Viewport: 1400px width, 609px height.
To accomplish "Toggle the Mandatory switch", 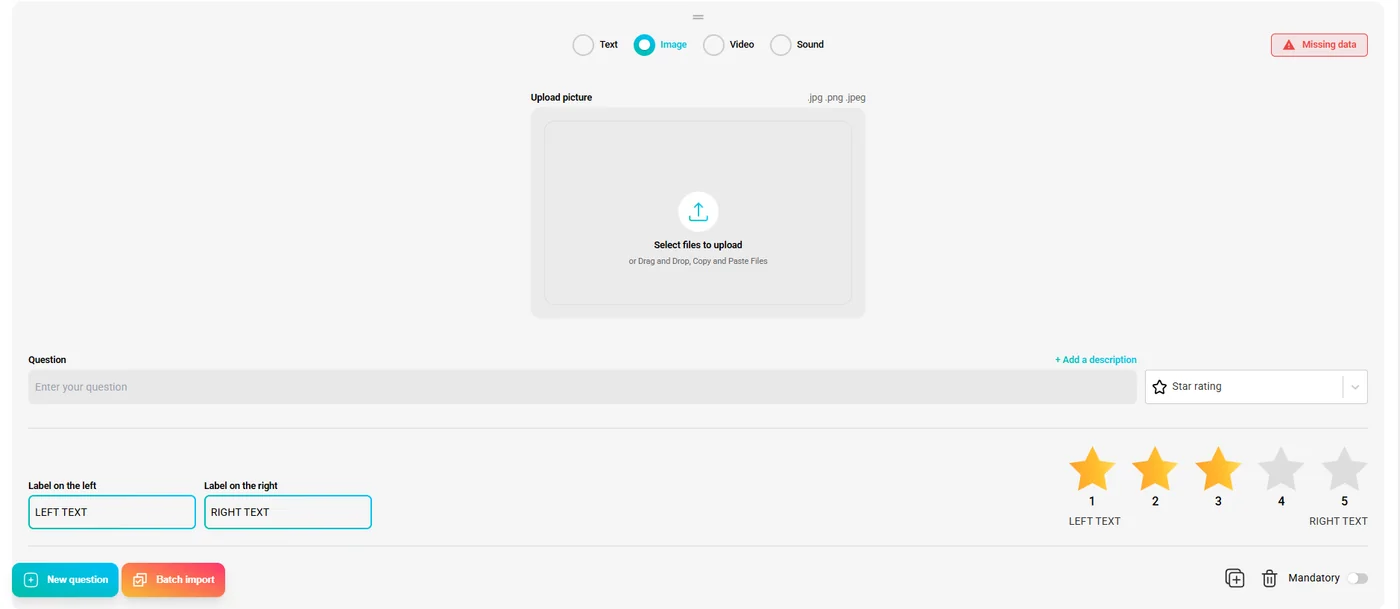I will pos(1357,578).
